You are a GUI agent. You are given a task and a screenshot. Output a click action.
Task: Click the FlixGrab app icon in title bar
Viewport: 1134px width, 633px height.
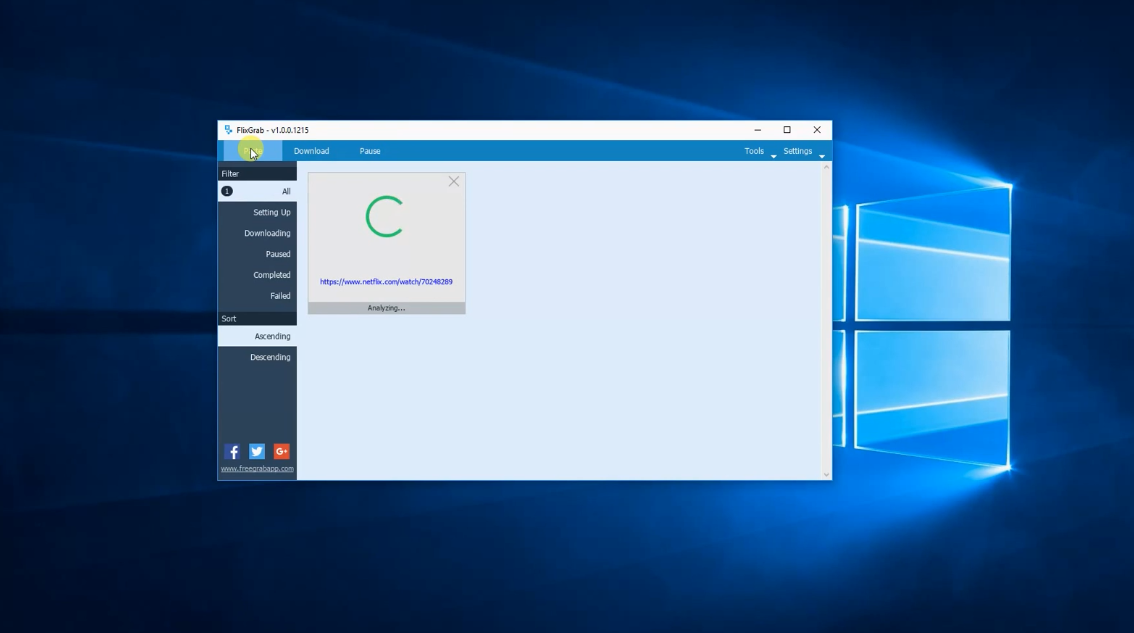[228, 130]
